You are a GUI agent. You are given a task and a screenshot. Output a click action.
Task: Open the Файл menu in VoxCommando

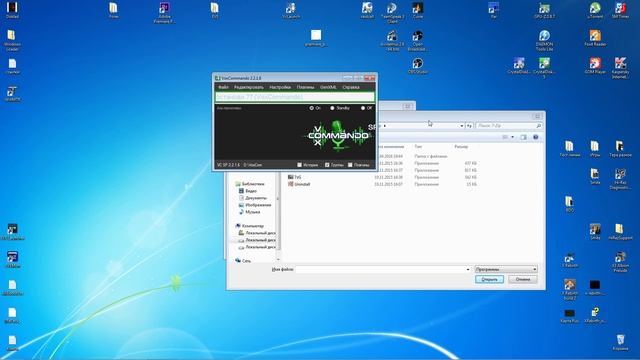pos(223,87)
